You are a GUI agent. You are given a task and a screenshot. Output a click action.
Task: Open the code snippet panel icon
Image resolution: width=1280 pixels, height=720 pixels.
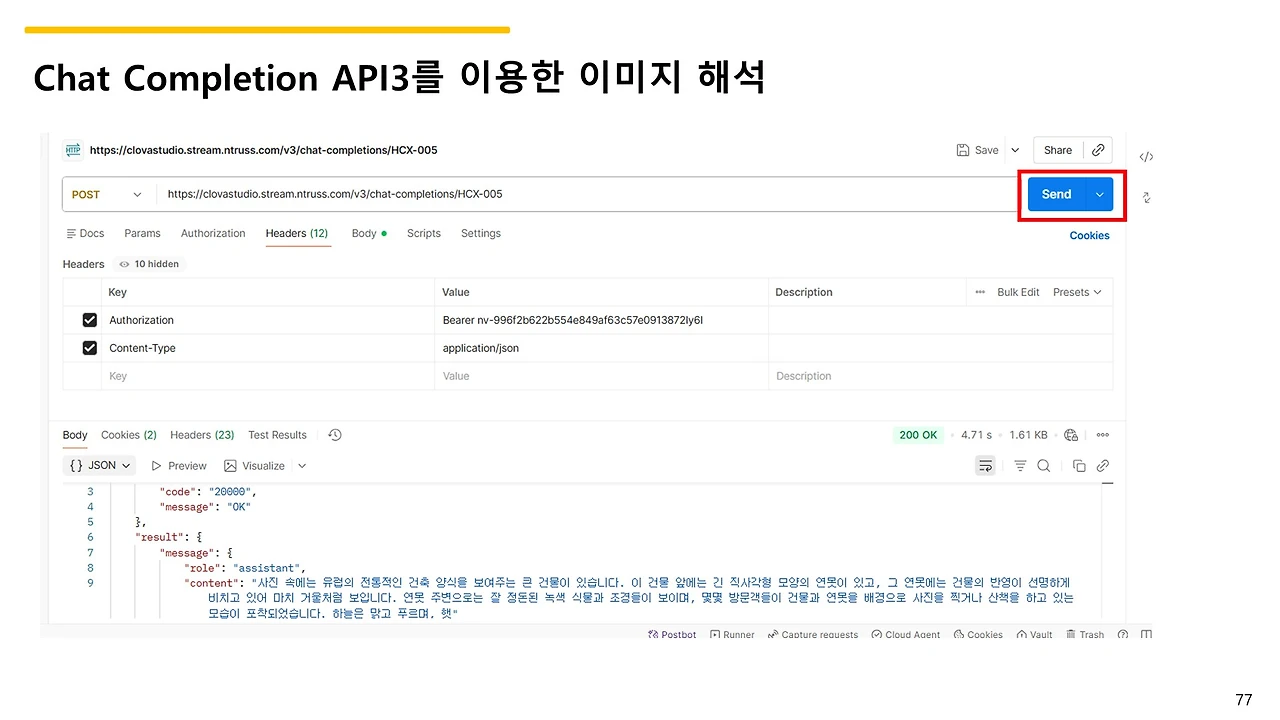(x=1146, y=157)
